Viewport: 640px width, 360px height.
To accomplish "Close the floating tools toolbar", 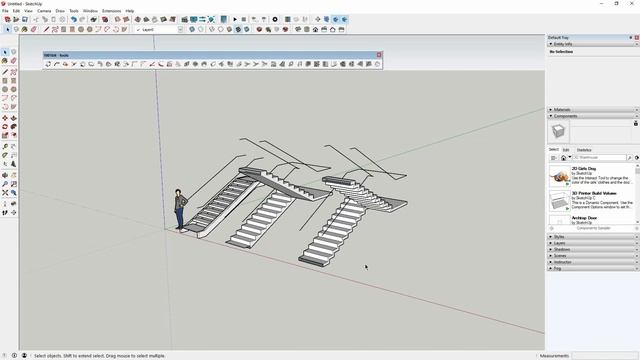I will (379, 55).
